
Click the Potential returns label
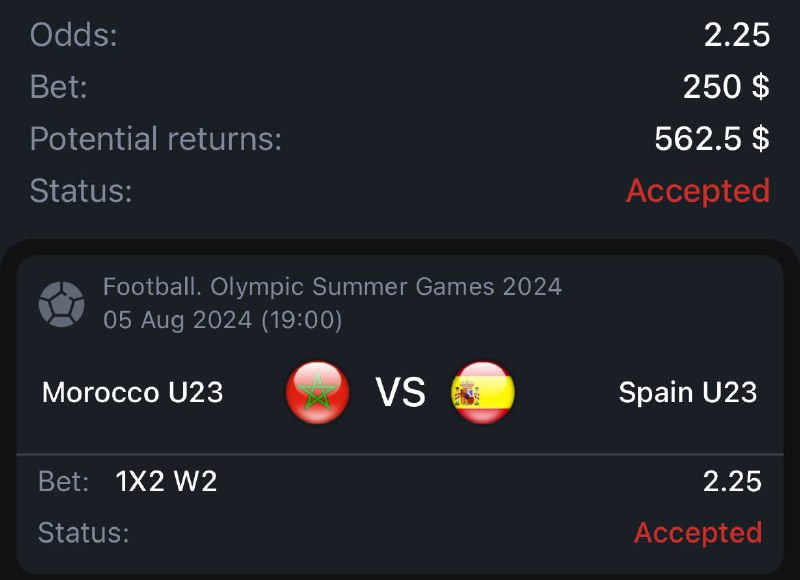point(156,139)
